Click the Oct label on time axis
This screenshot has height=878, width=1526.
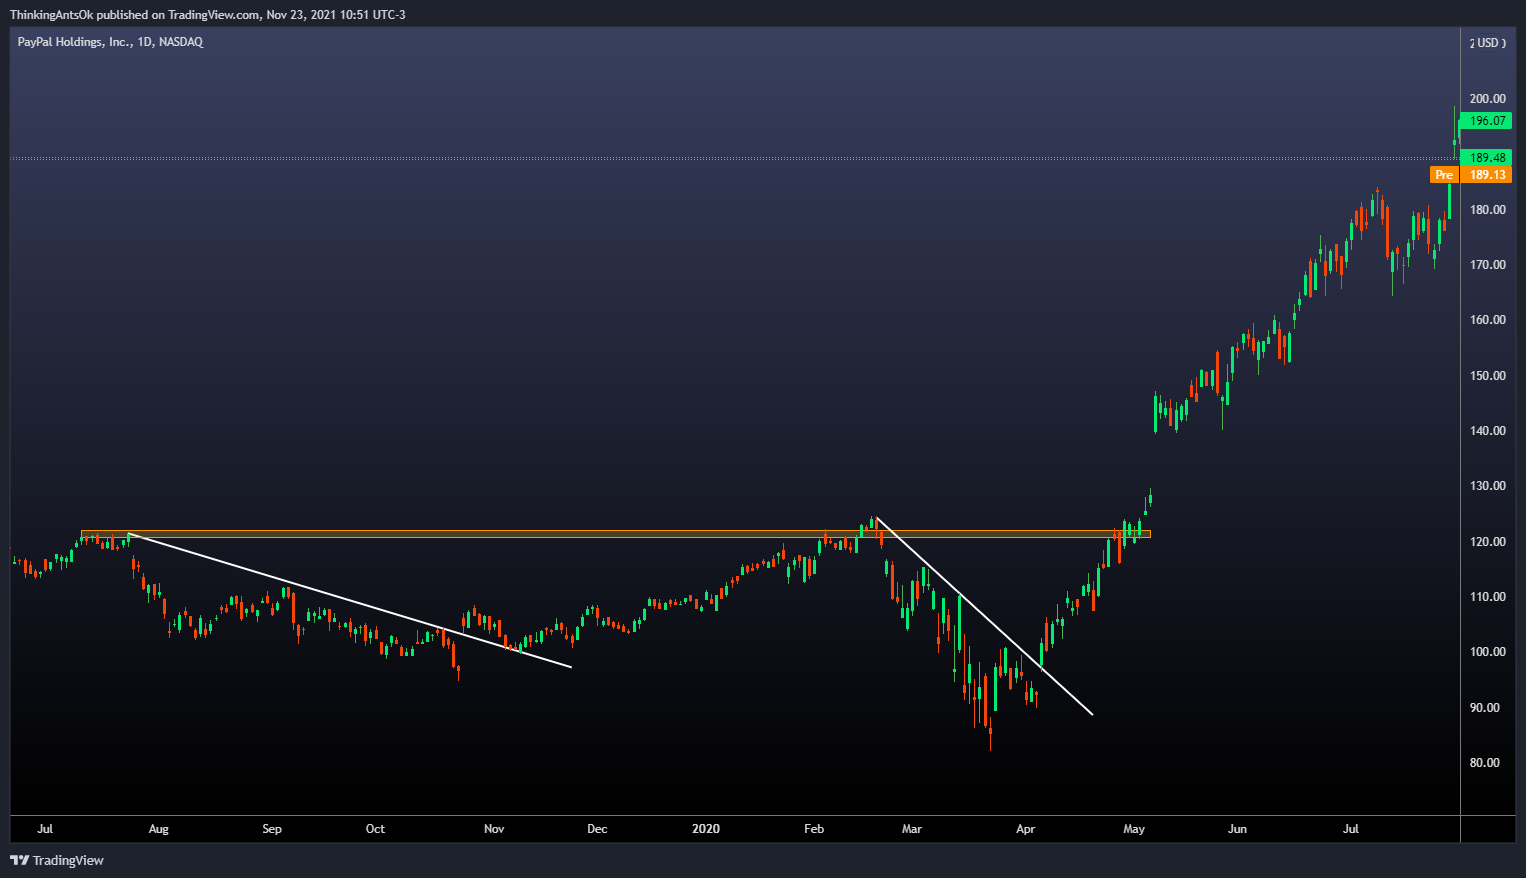(x=375, y=829)
